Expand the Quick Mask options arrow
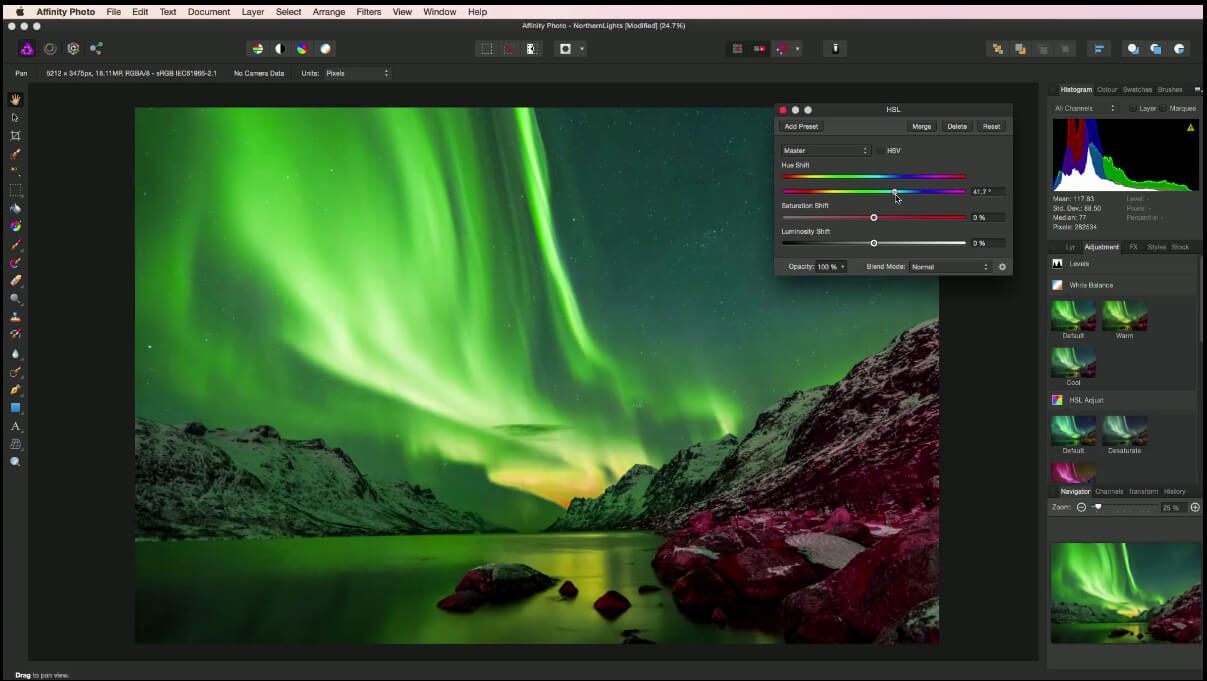Screen dimensions: 1207x681 [x=582, y=48]
